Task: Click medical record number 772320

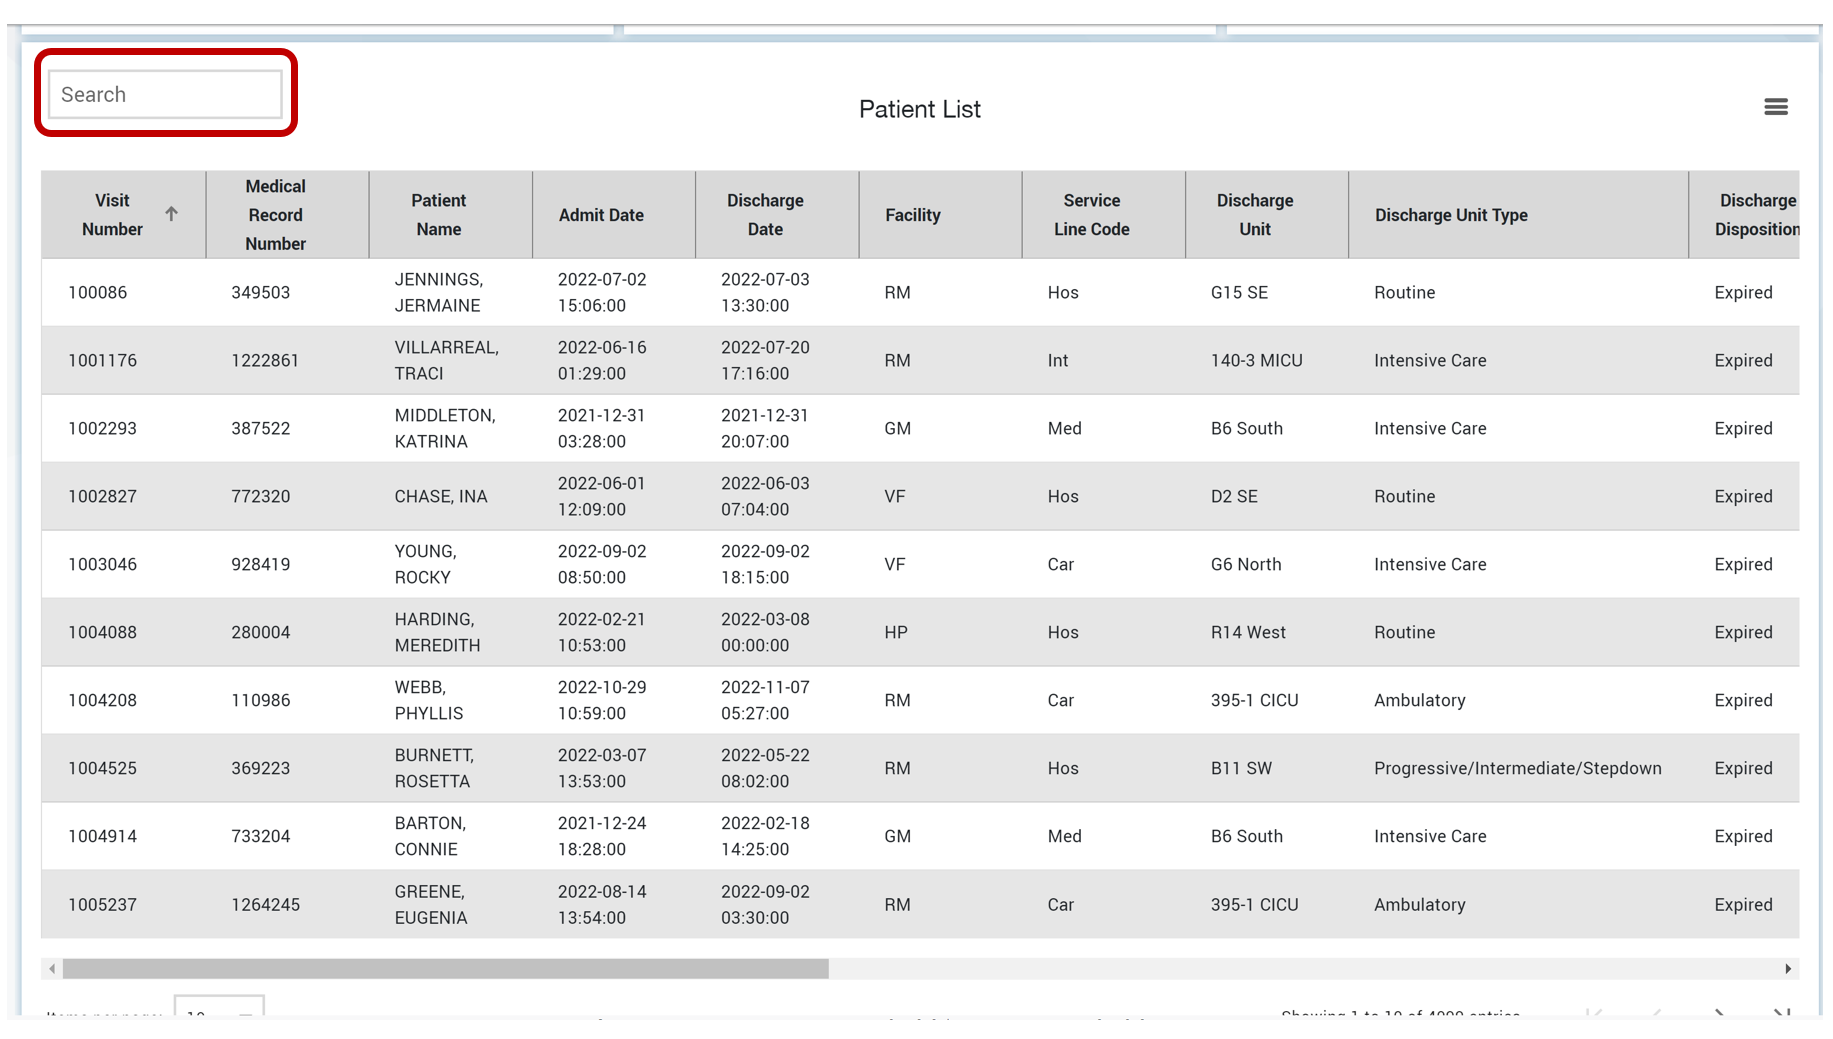Action: pyautogui.click(x=261, y=497)
